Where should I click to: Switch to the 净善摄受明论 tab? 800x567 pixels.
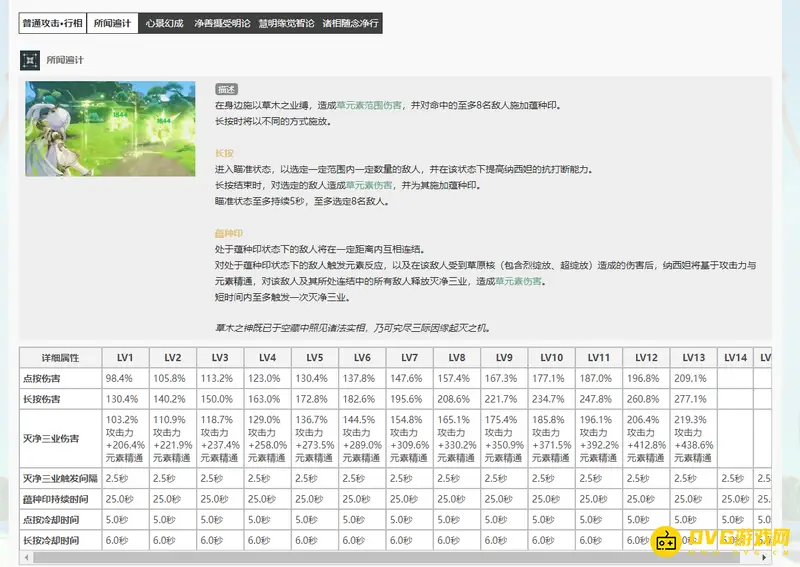[220, 23]
